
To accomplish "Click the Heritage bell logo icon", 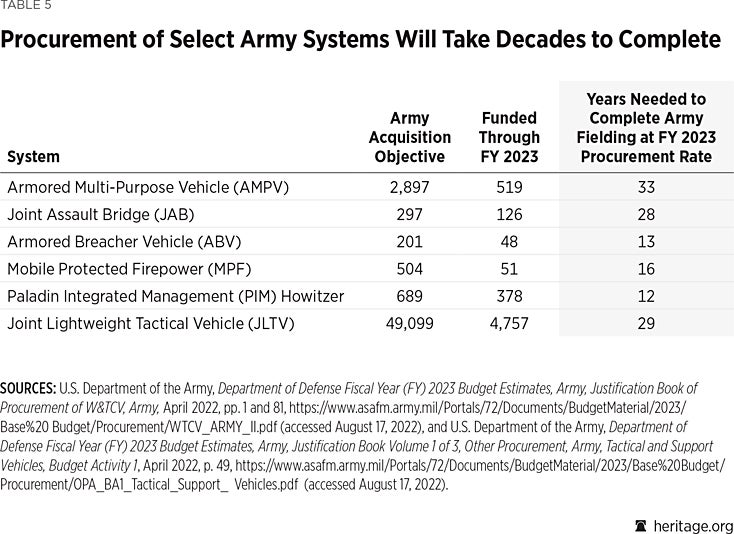I will (x=641, y=526).
